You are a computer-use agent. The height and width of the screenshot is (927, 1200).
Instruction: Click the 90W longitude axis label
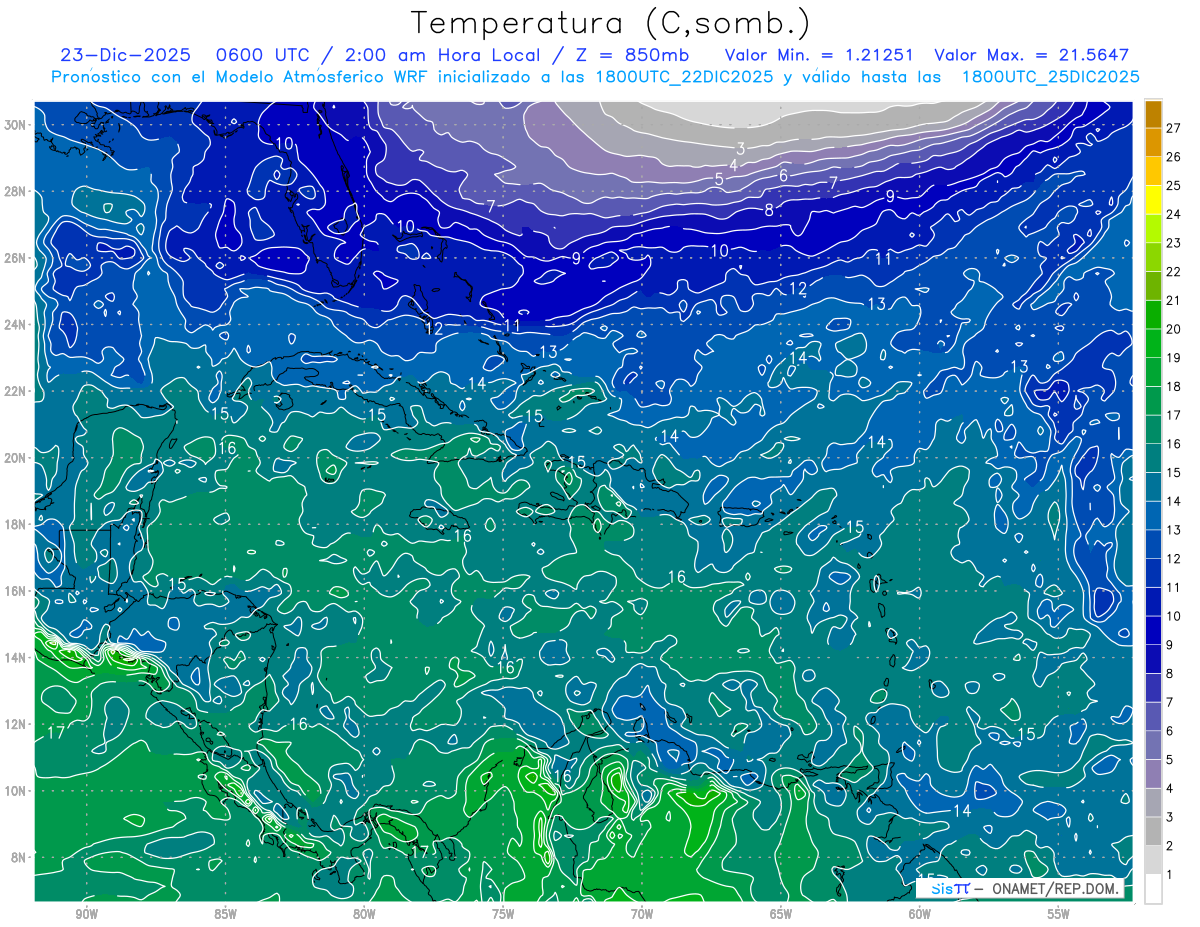(x=86, y=914)
